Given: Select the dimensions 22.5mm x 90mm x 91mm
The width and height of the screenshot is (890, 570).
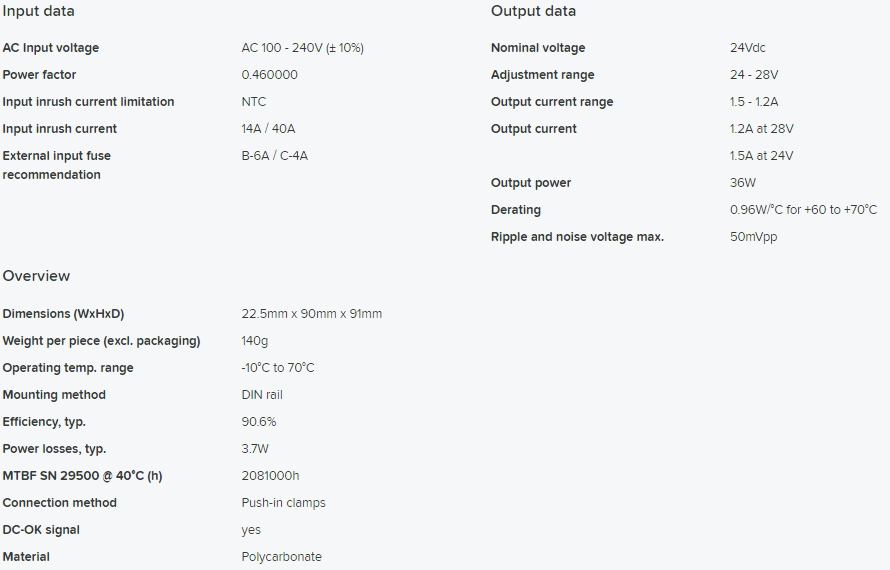Looking at the screenshot, I should pyautogui.click(x=312, y=314).
